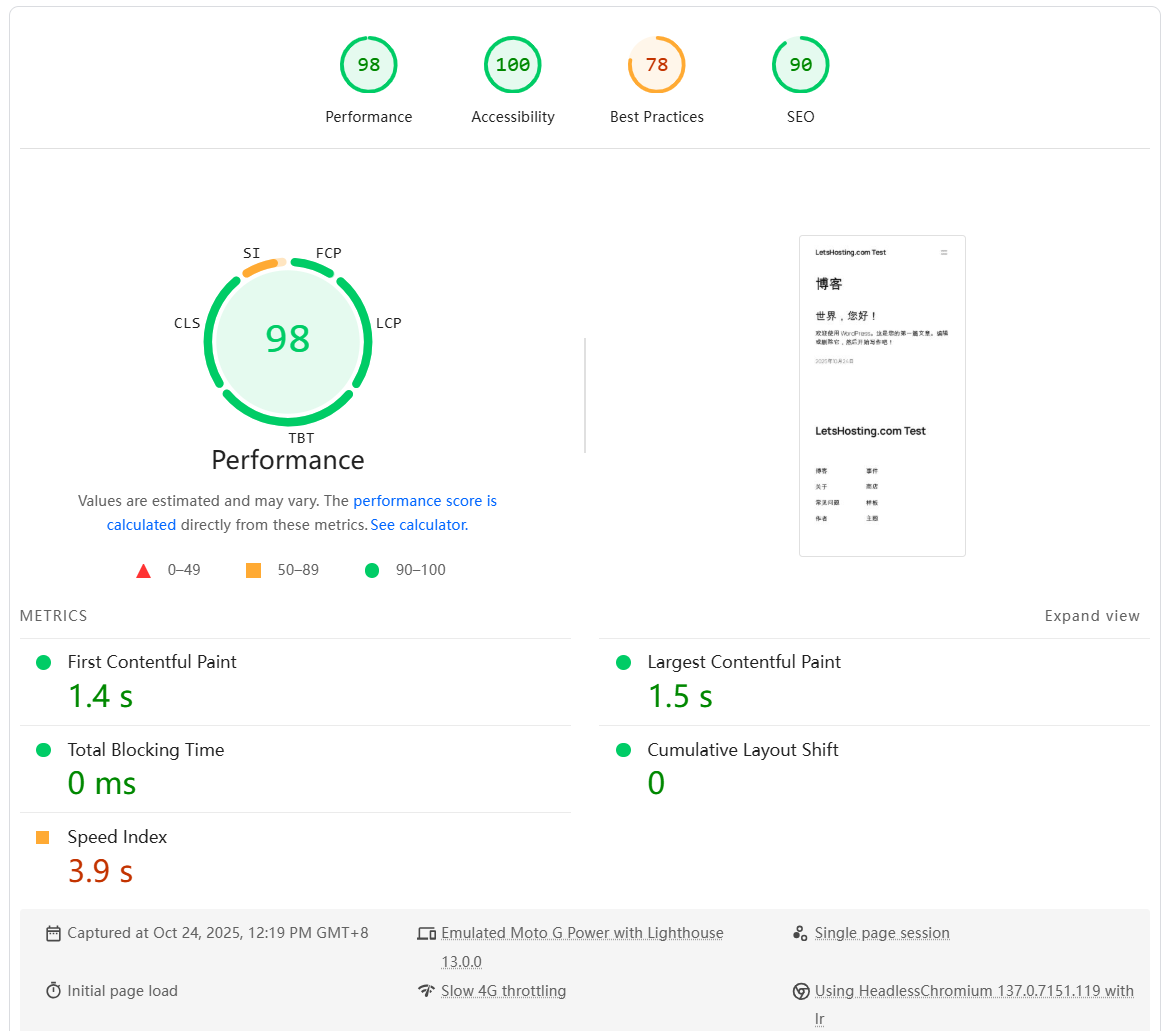Click the CLS label on the gauge
The height and width of the screenshot is (1031, 1170).
(x=187, y=323)
